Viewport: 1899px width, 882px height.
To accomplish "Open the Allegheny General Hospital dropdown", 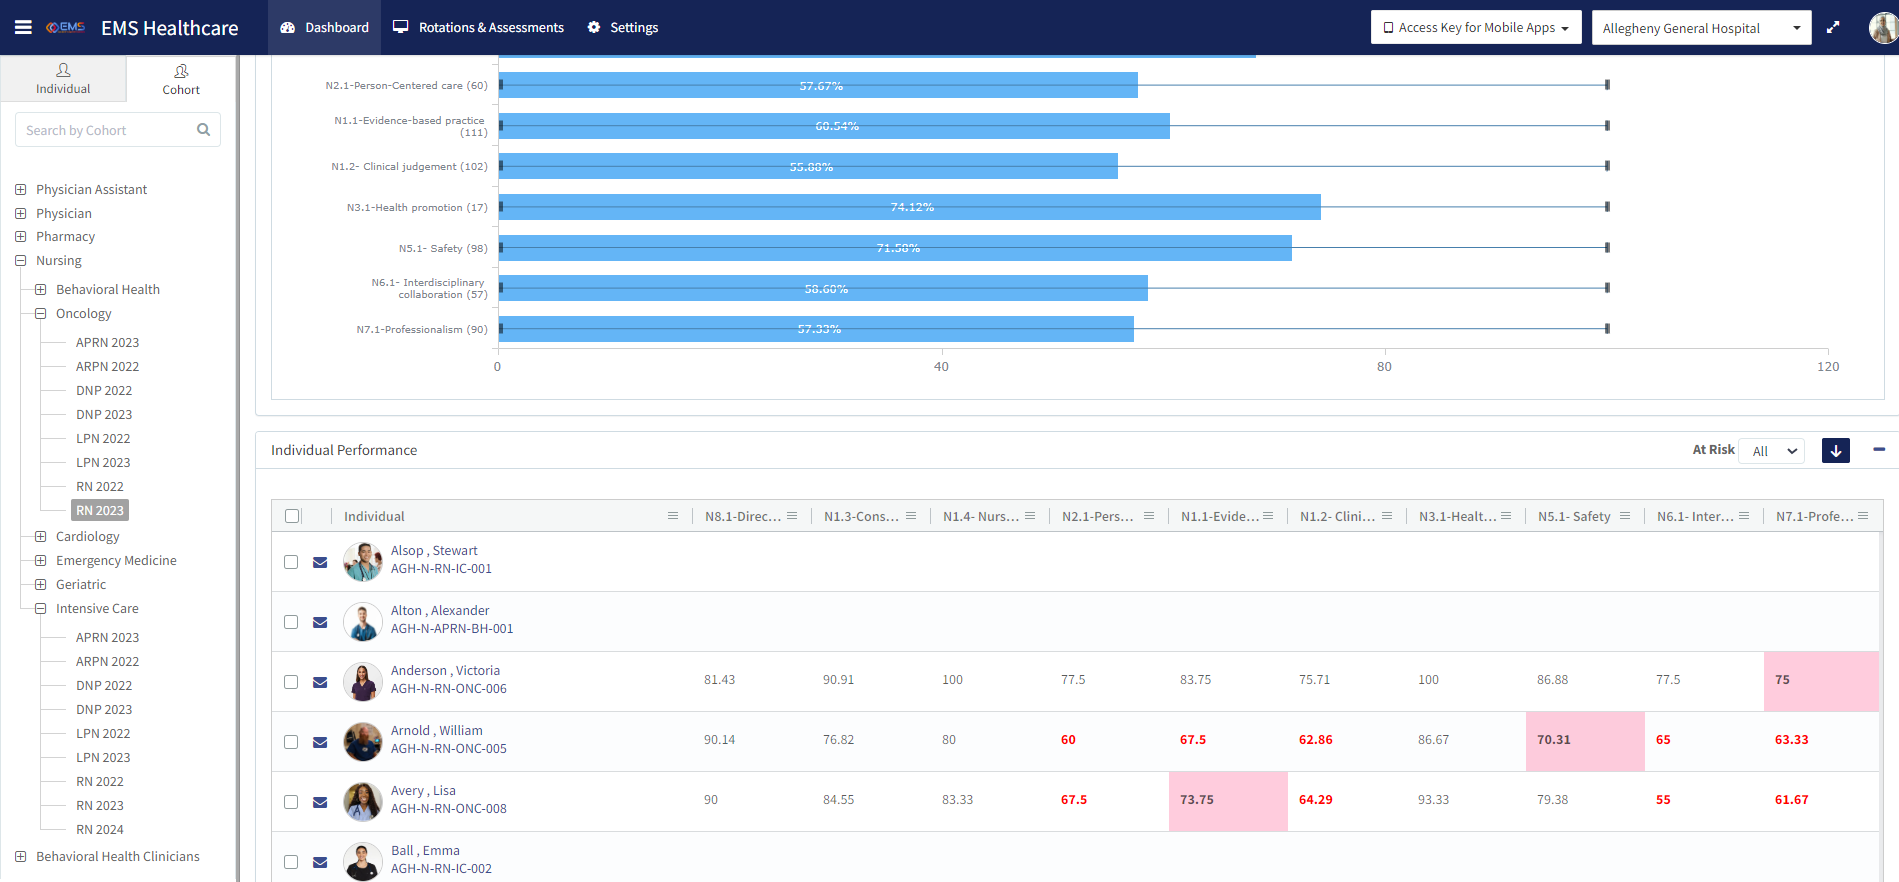I will tap(1701, 28).
